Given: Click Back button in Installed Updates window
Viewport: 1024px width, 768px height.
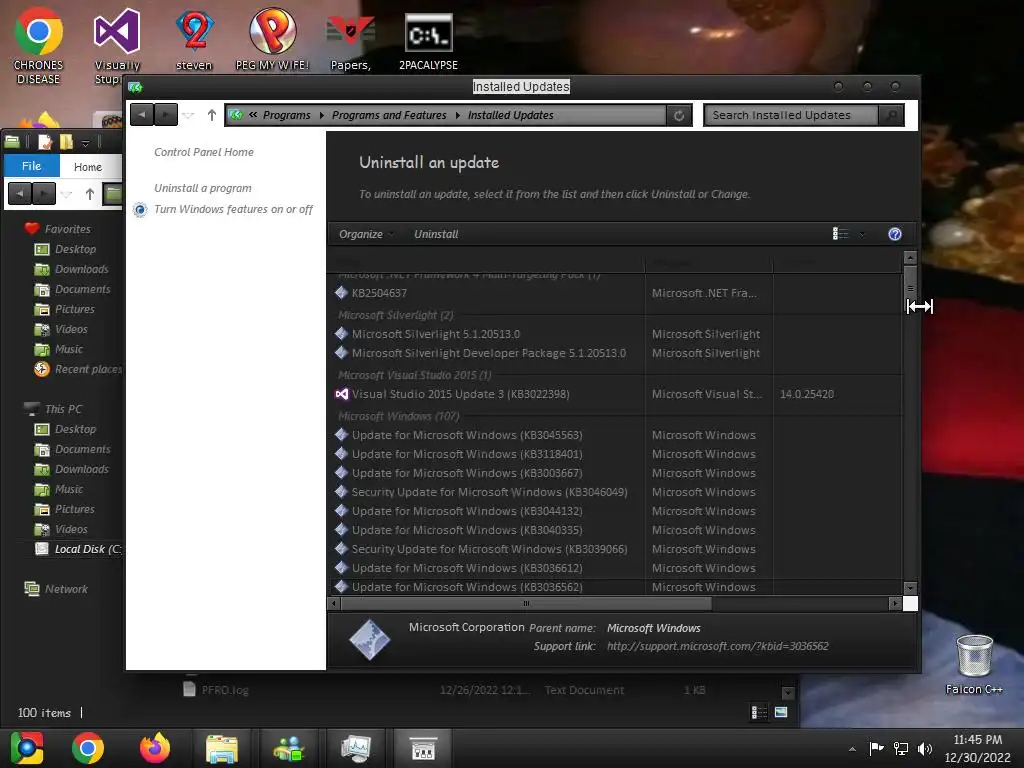Looking at the screenshot, I should click(142, 115).
